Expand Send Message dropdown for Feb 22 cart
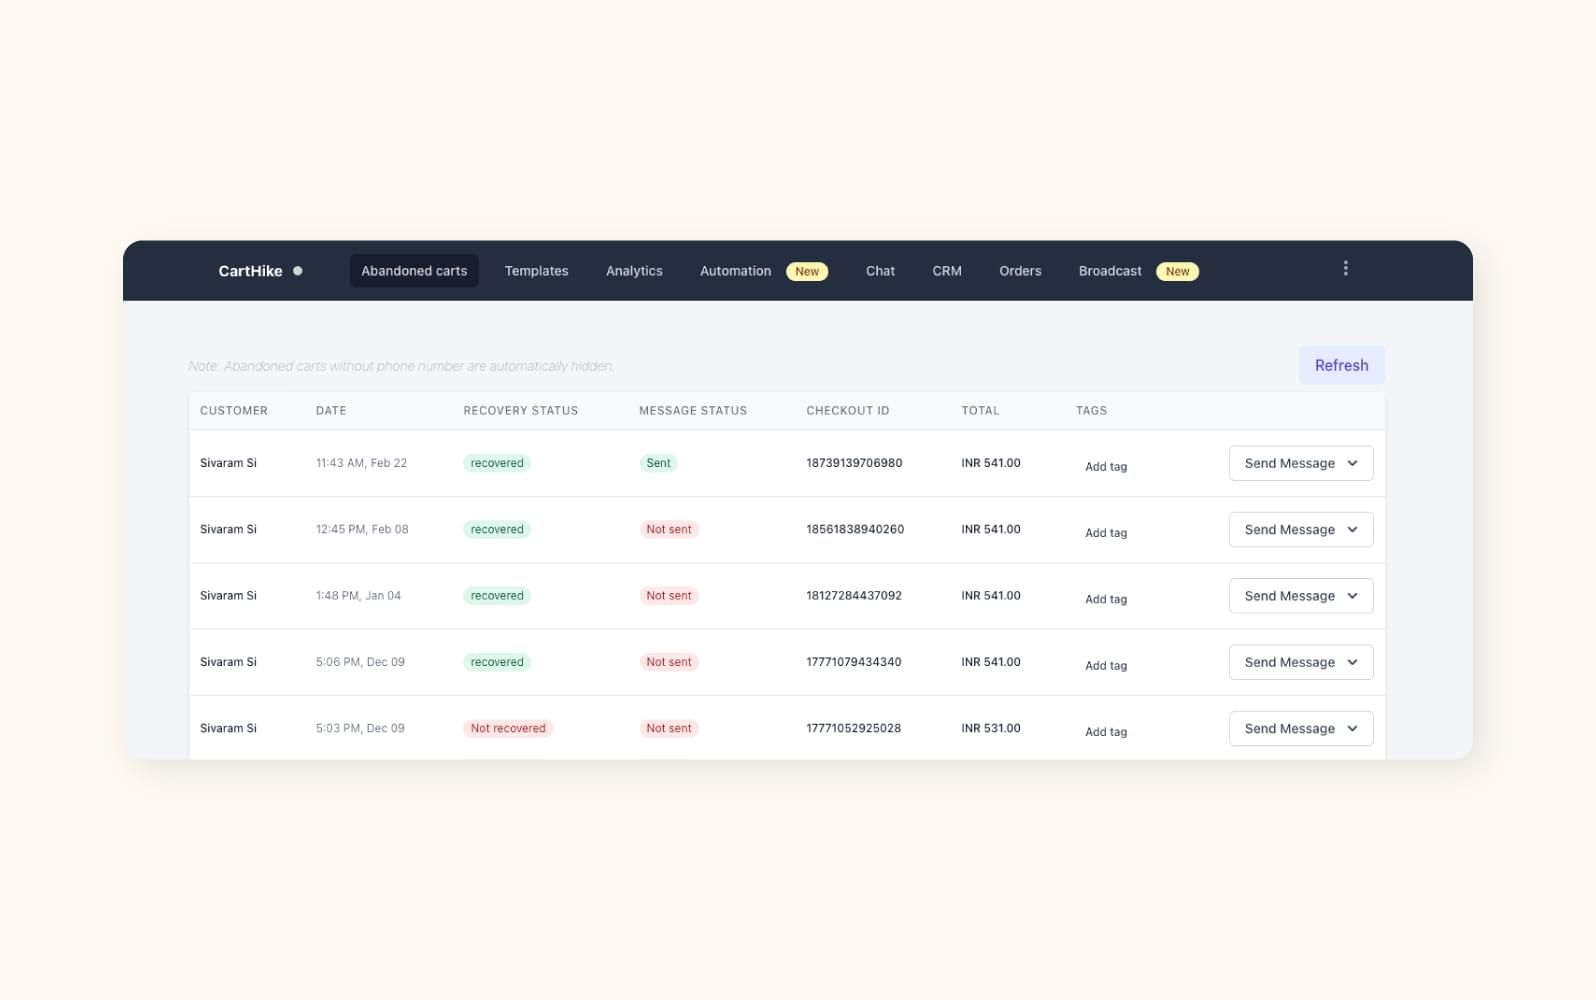 1352,463
